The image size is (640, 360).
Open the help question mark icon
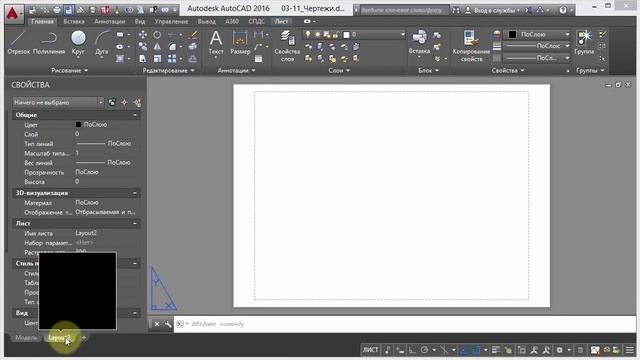563,10
